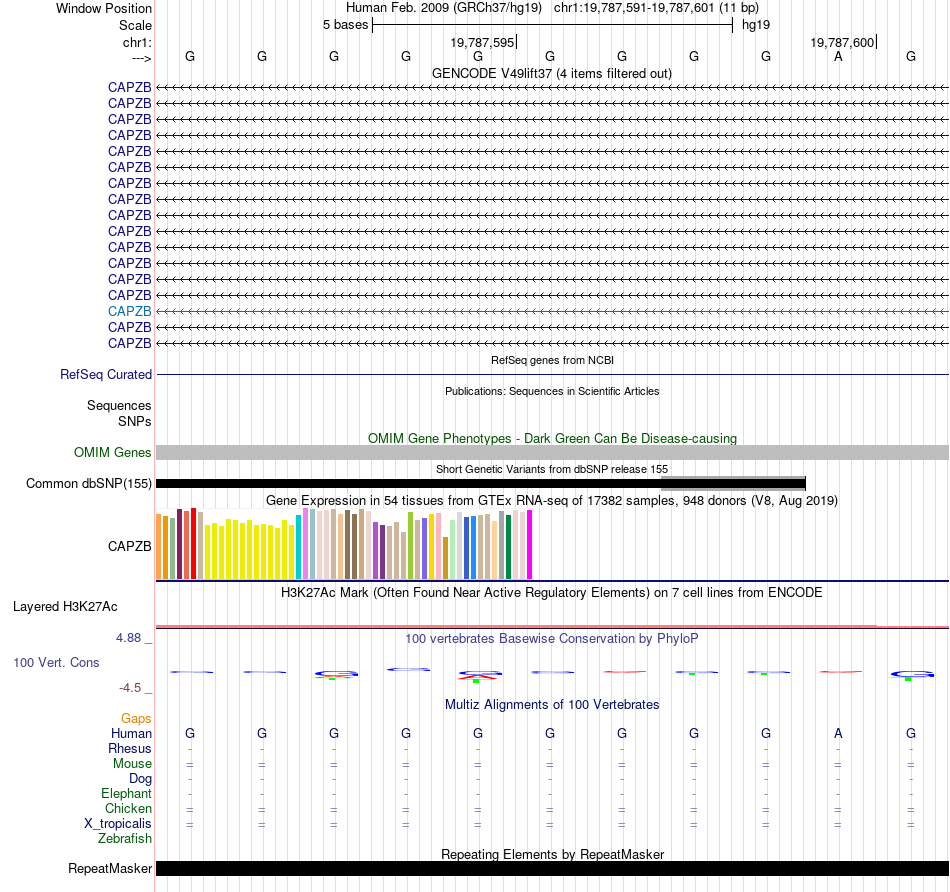Click the OMIM Genes track label
Viewport: 950px width, 892px height.
tap(112, 453)
